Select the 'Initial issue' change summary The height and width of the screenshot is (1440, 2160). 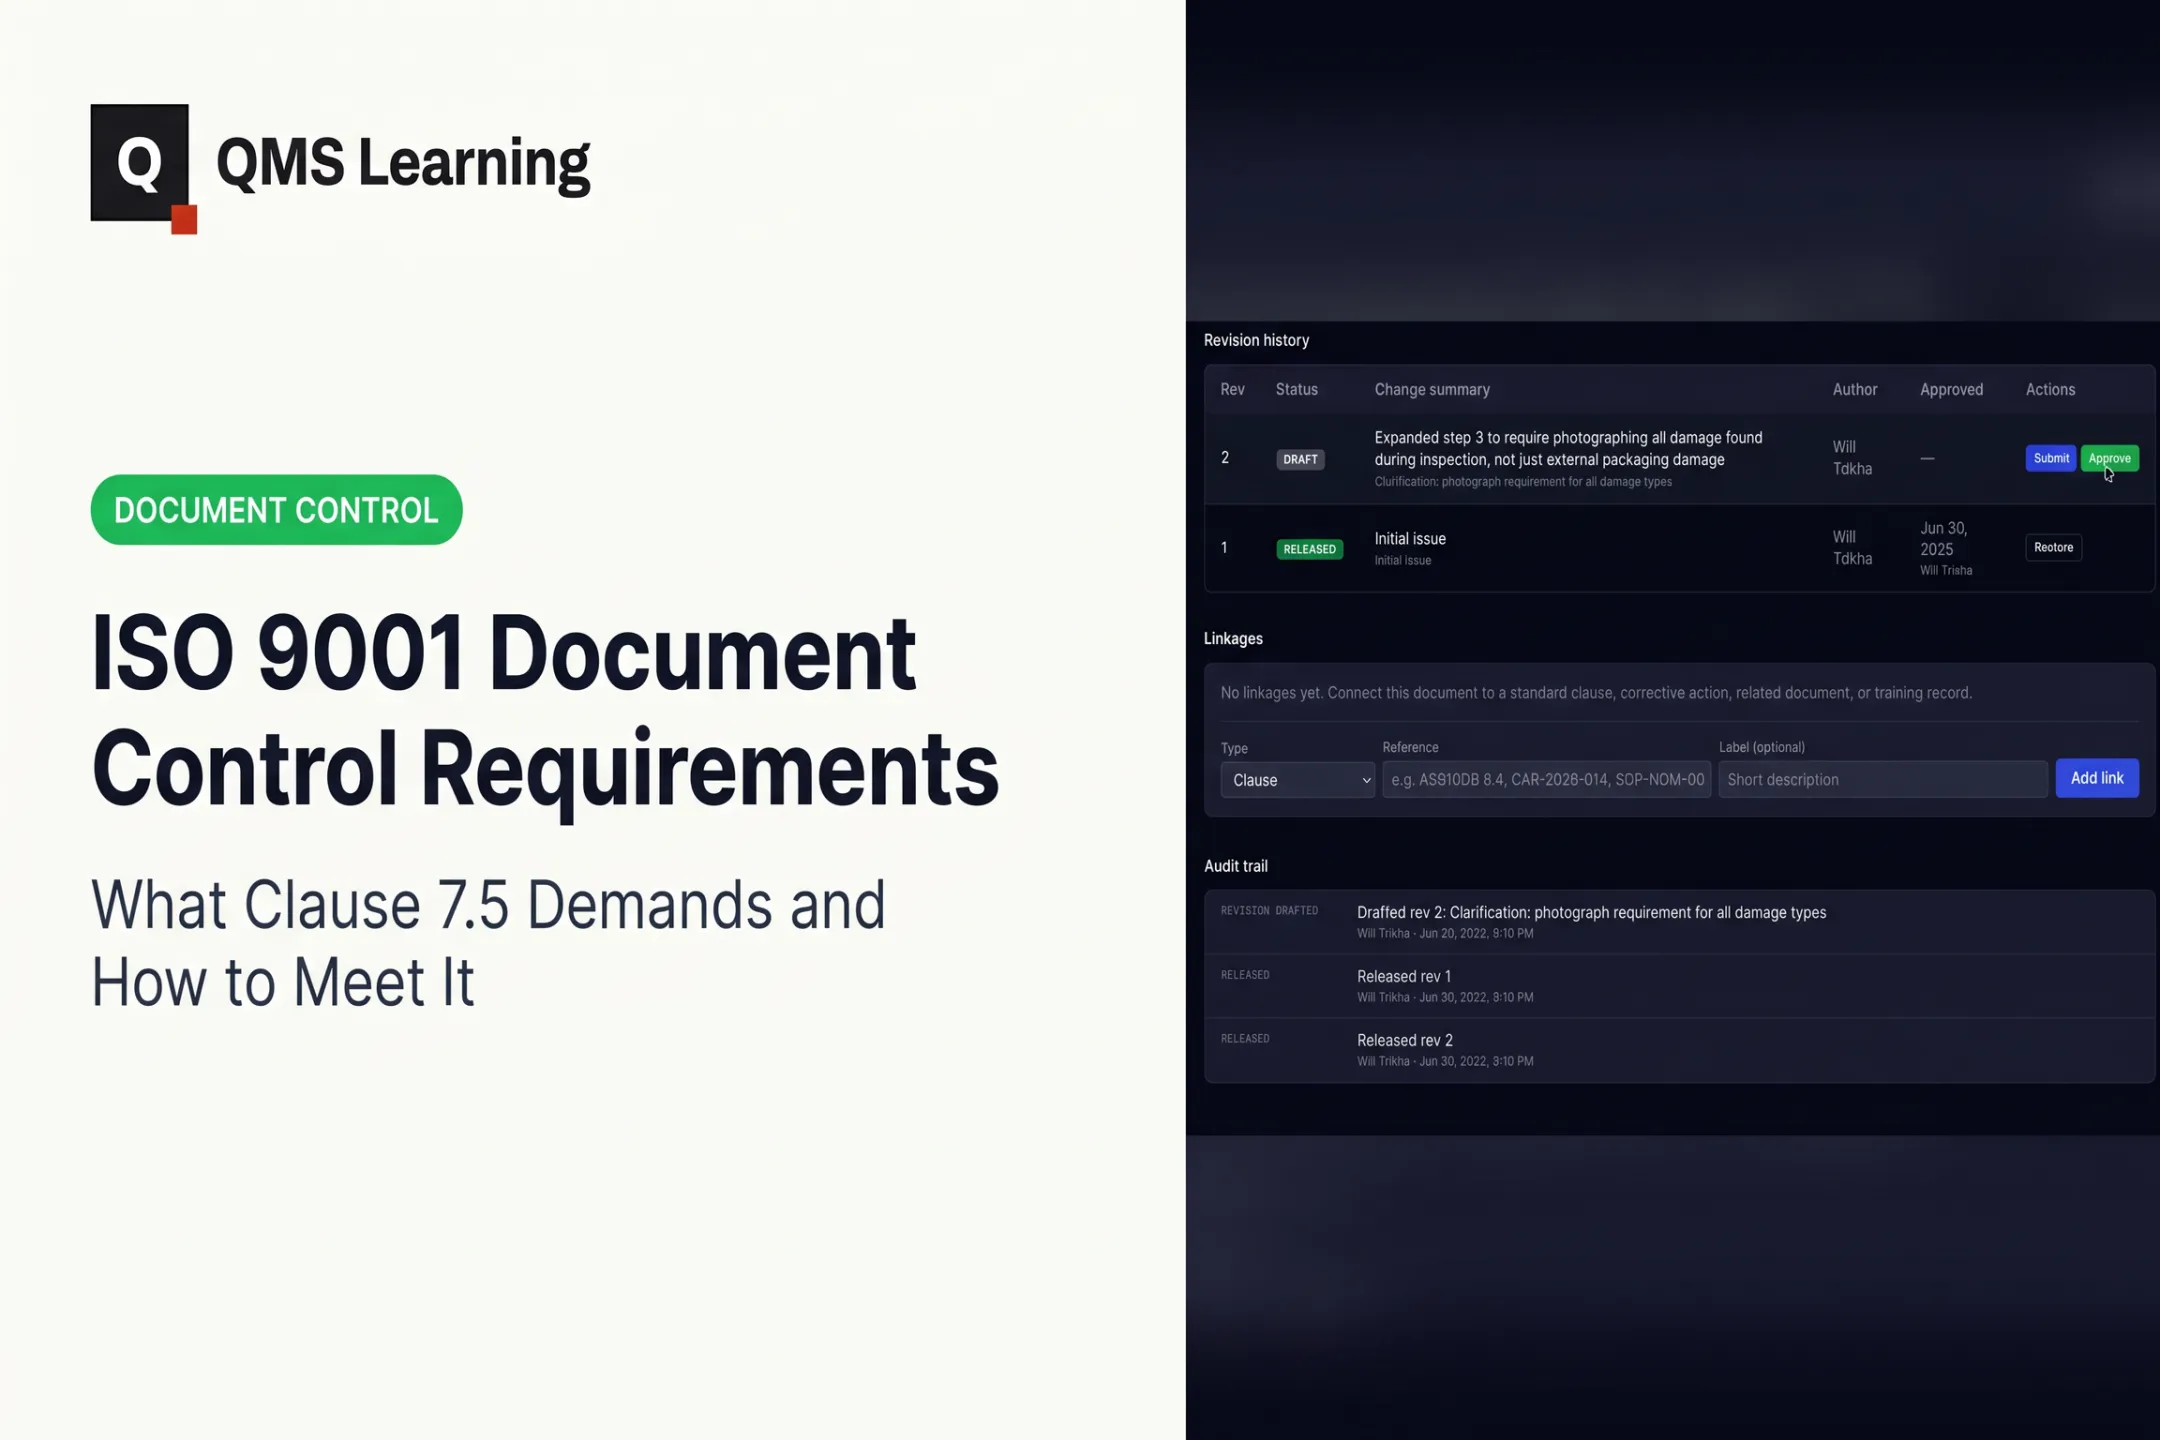point(1410,538)
